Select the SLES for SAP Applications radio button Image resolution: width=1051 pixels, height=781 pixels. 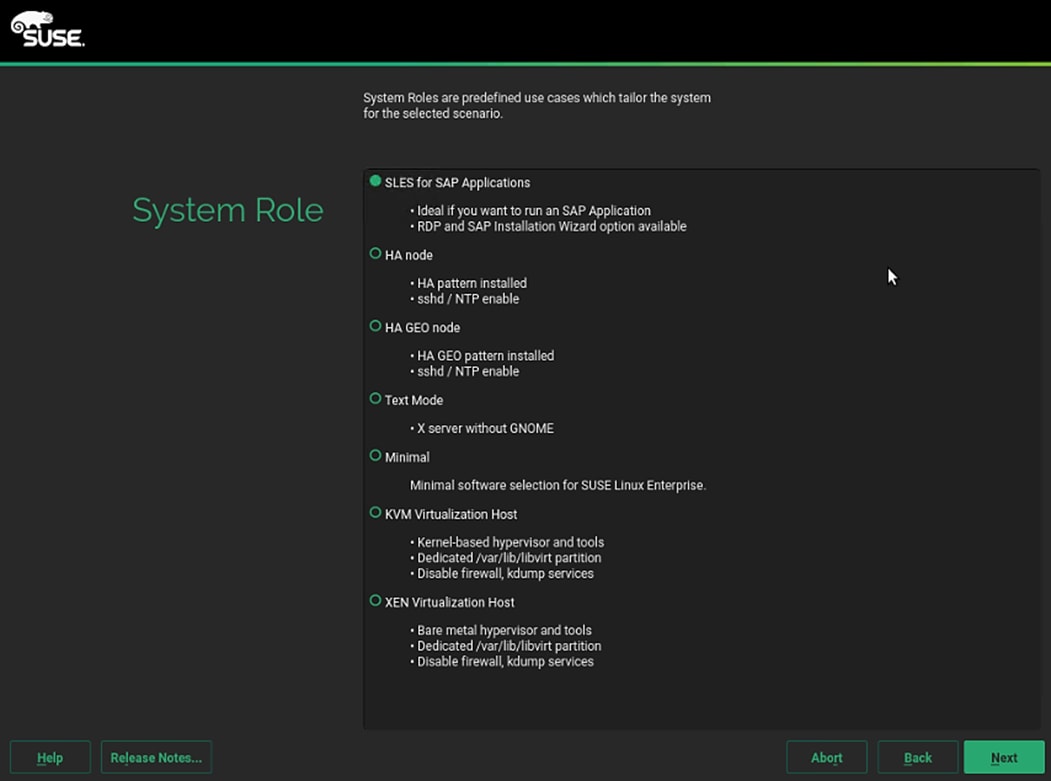[376, 182]
